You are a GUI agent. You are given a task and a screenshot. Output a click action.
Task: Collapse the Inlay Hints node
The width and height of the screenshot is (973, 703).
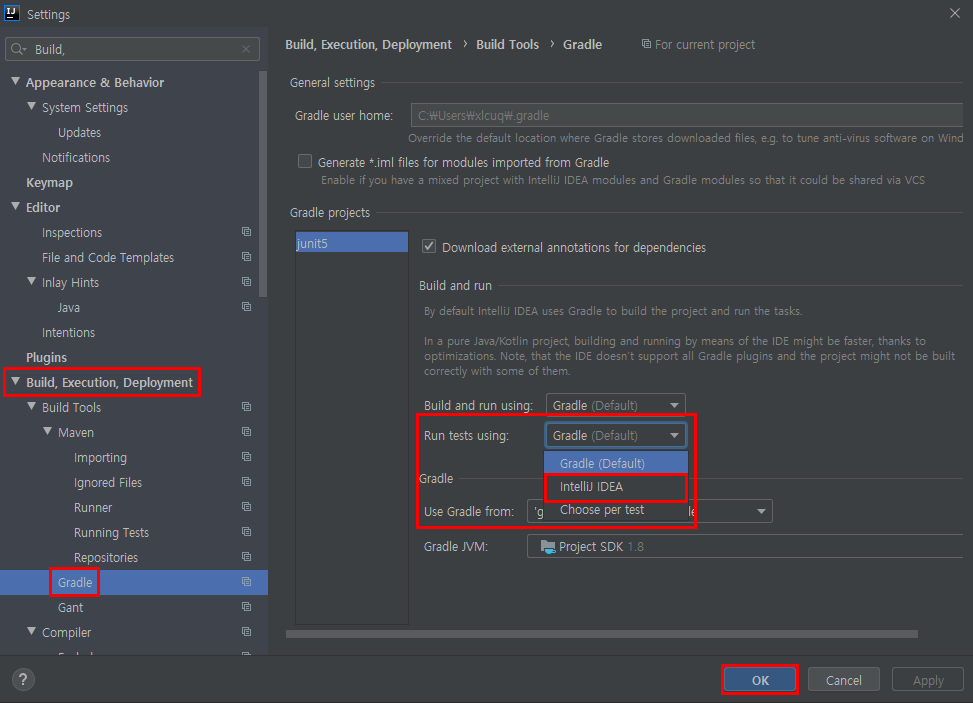coord(32,281)
